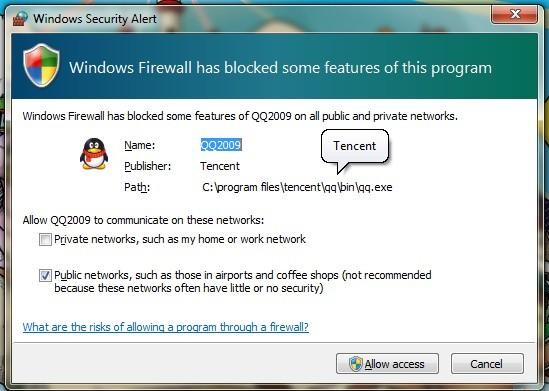Screen dimensions: 549x391
Task: Enable the Private networks checkbox
Action: click(45, 239)
